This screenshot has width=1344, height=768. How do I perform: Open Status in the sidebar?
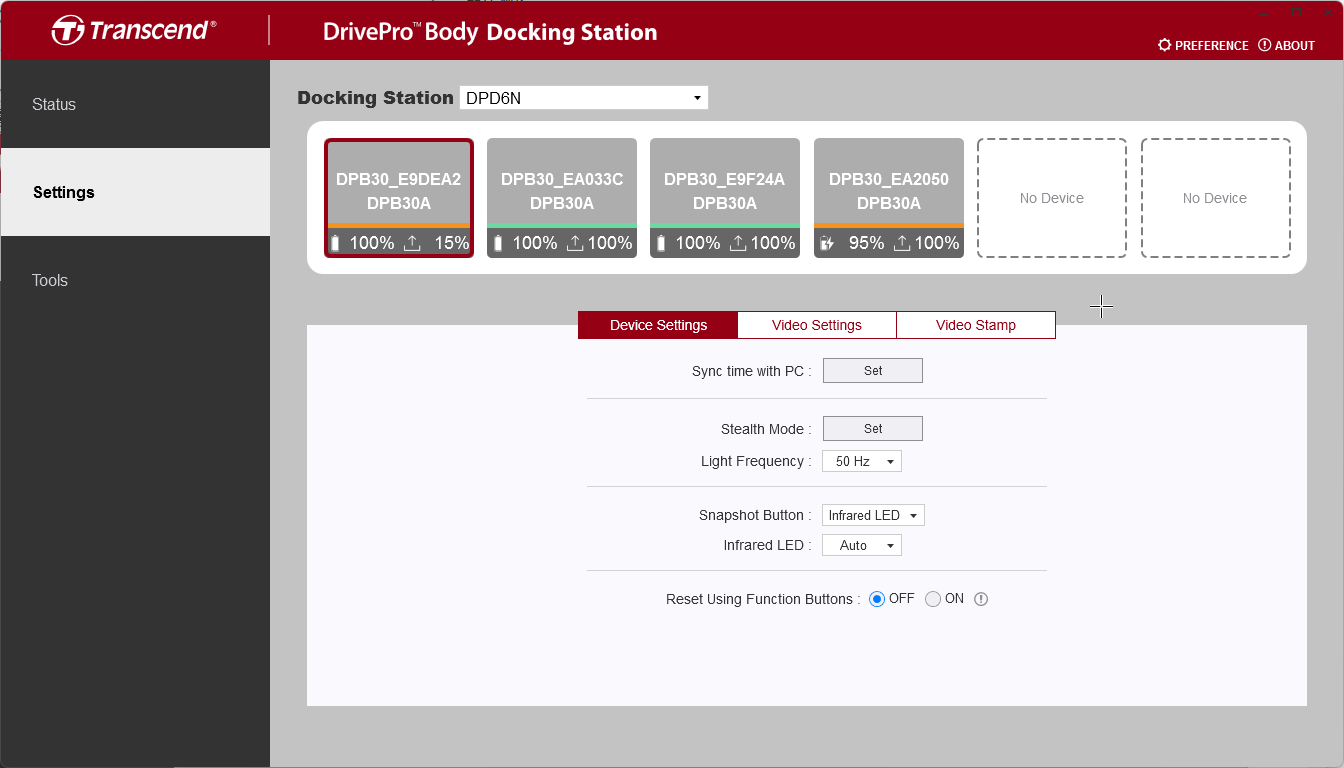click(x=54, y=104)
